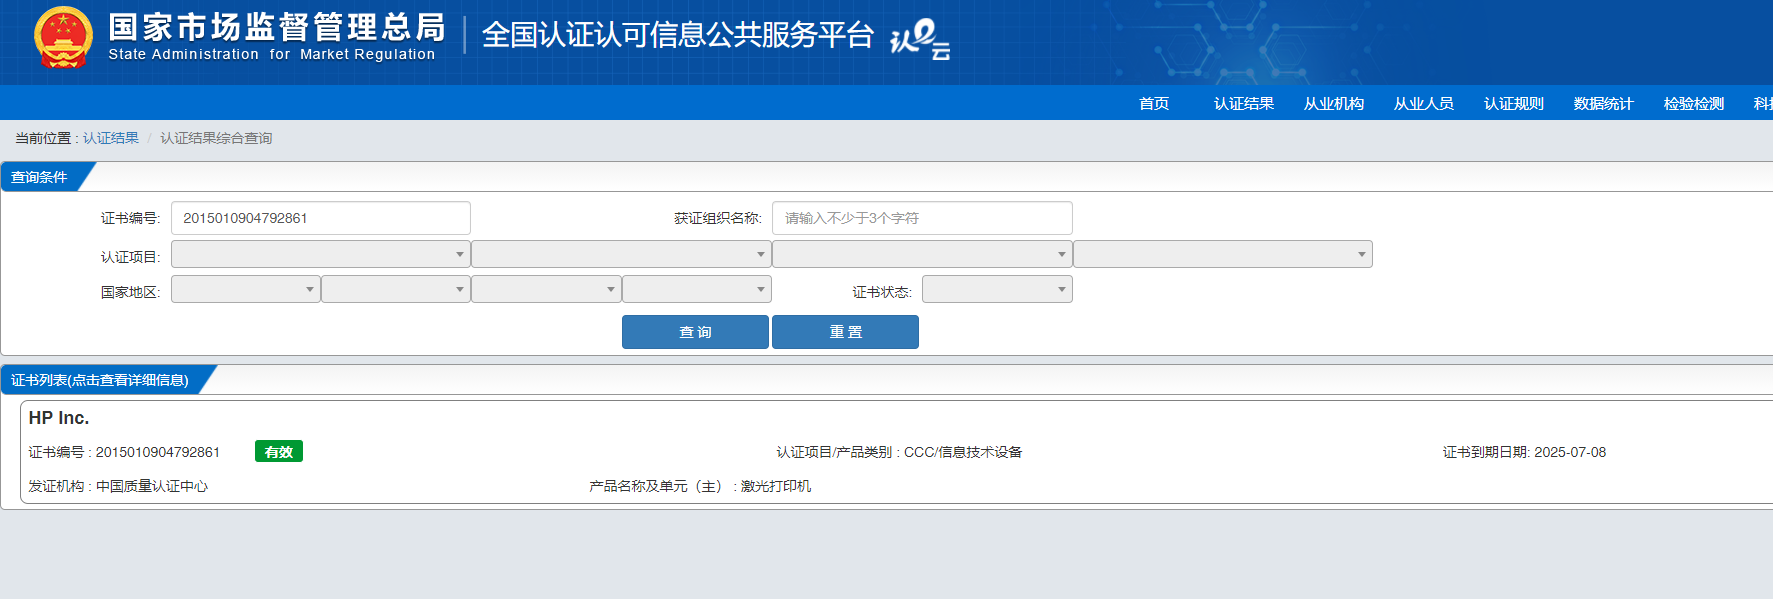Image resolution: width=1773 pixels, height=599 pixels.
Task: Click the issuer 中国质量认证中心 text
Action: click(152, 486)
